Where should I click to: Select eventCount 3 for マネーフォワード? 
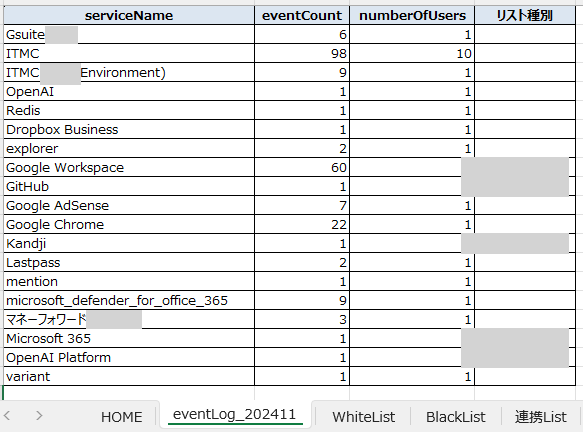302,319
